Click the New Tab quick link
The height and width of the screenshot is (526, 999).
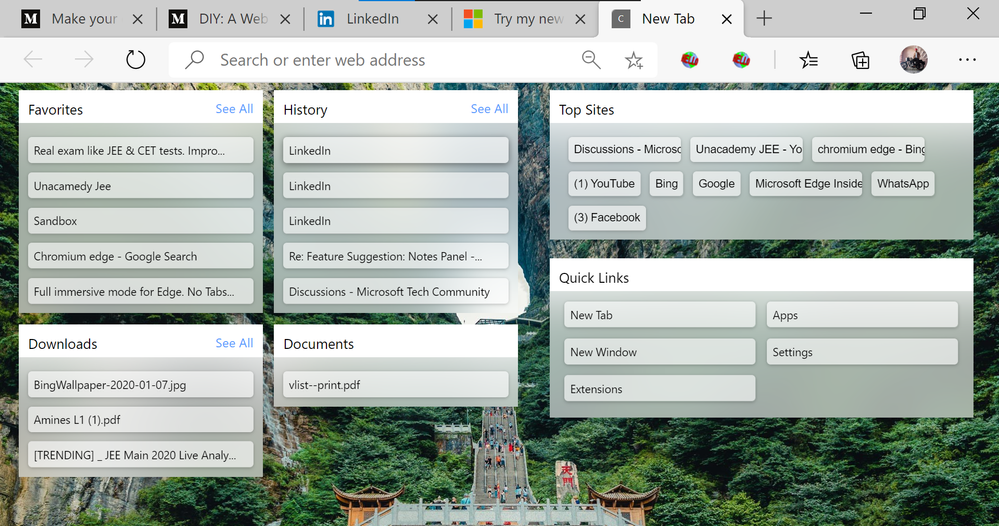[x=659, y=315]
